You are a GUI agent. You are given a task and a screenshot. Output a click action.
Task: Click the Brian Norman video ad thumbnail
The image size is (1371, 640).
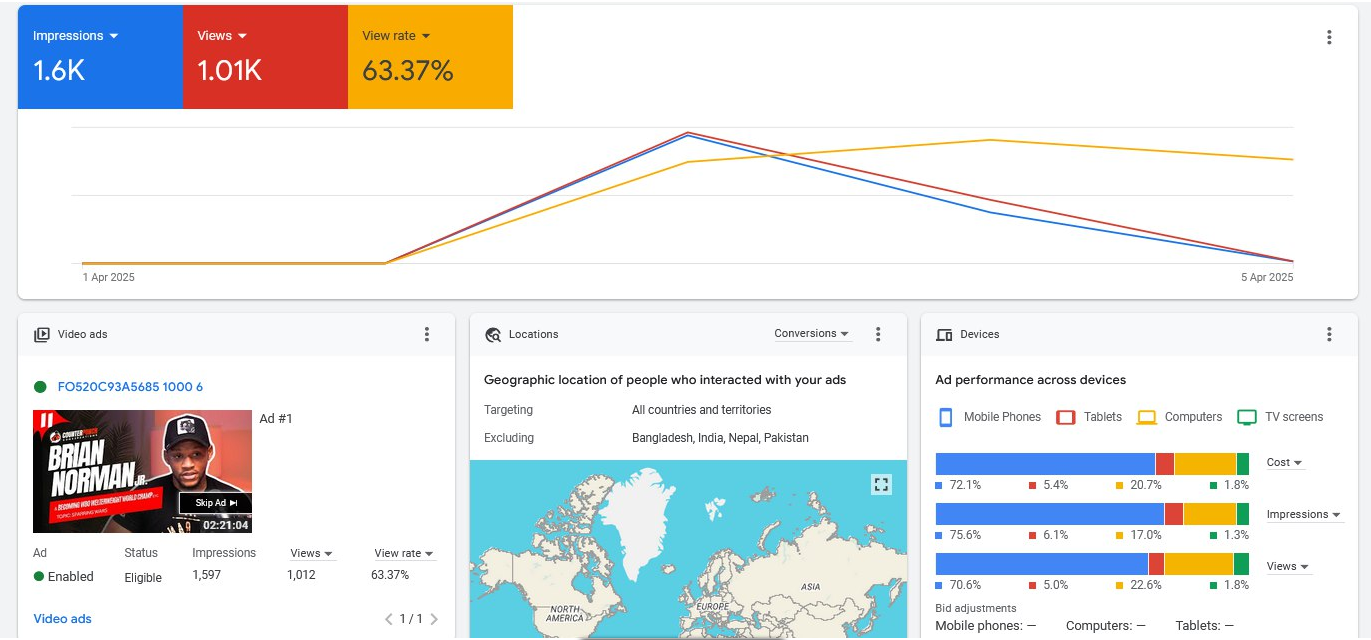pyautogui.click(x=142, y=471)
